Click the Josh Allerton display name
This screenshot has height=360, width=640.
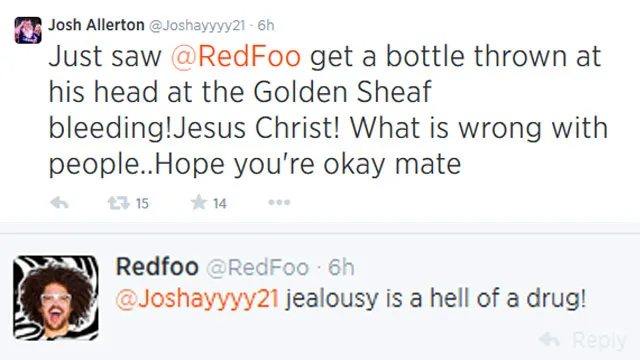click(96, 25)
